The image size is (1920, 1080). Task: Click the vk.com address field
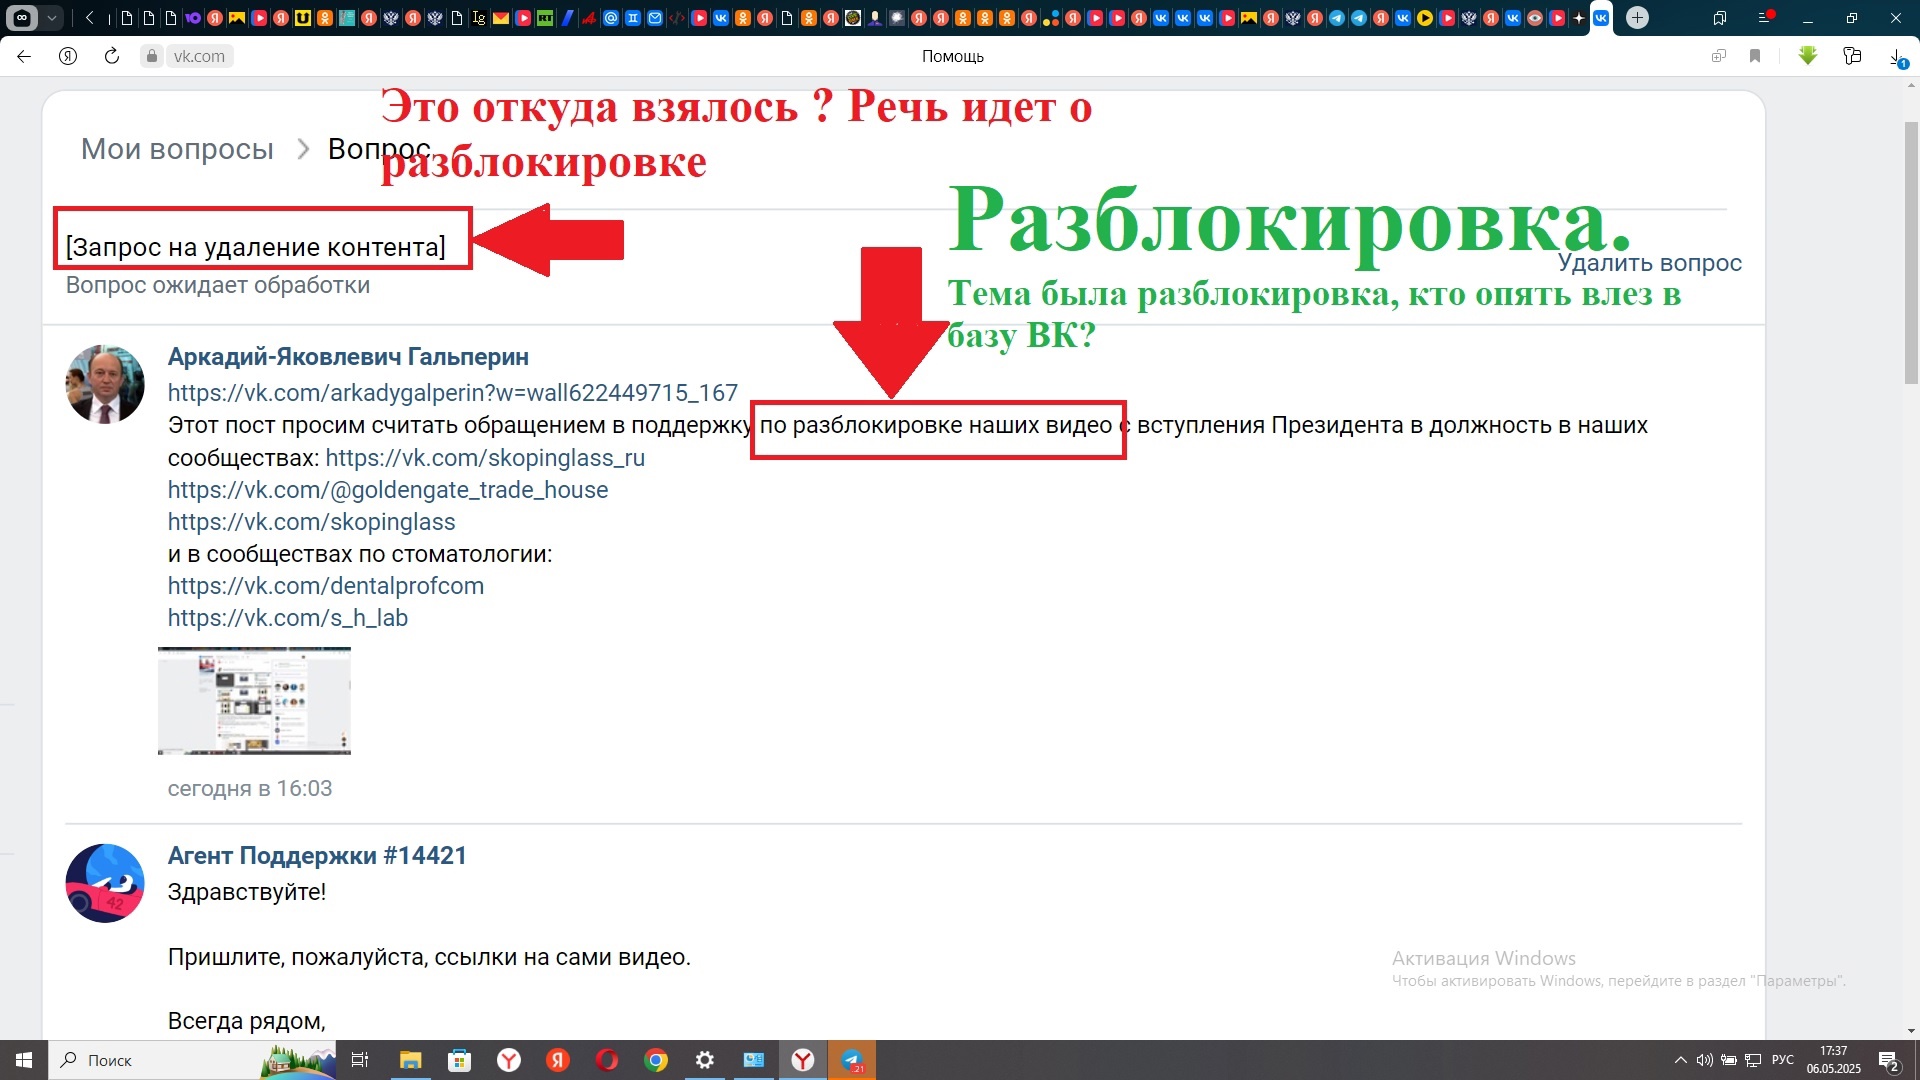(199, 56)
